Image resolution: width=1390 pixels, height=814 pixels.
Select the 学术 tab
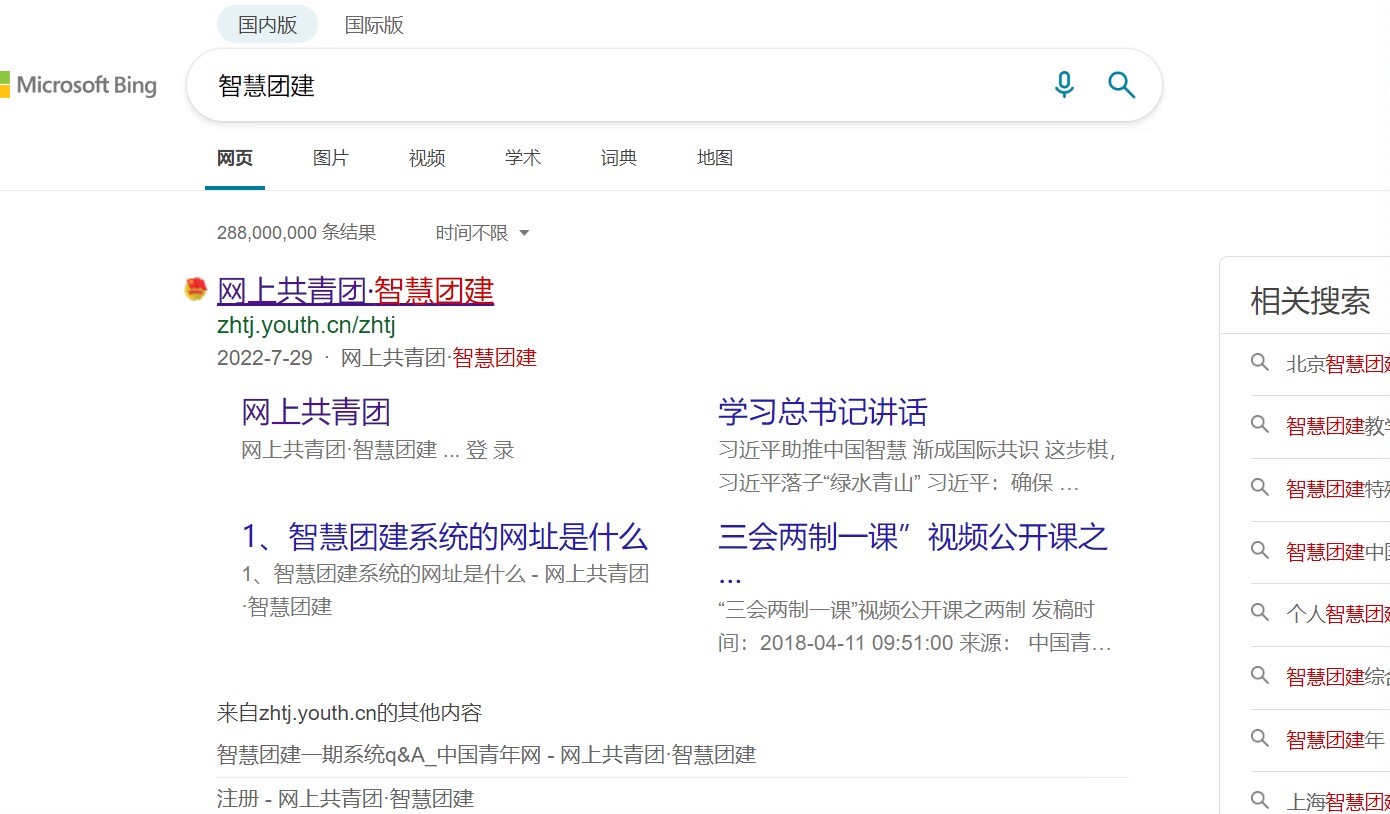[x=522, y=158]
